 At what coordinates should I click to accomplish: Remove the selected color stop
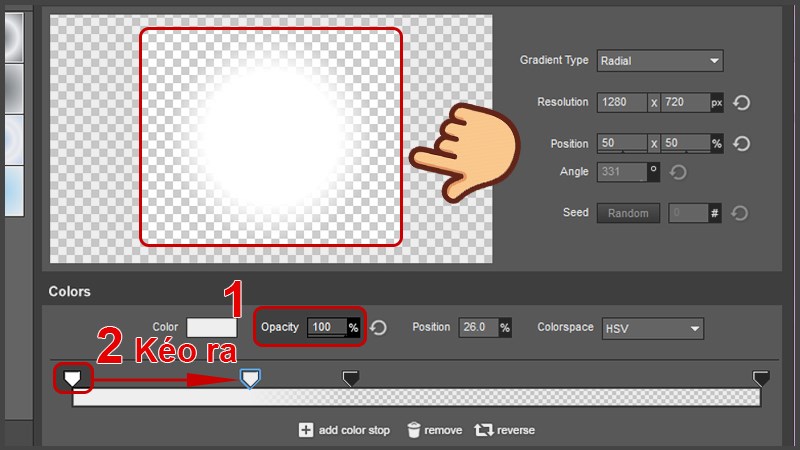[434, 430]
